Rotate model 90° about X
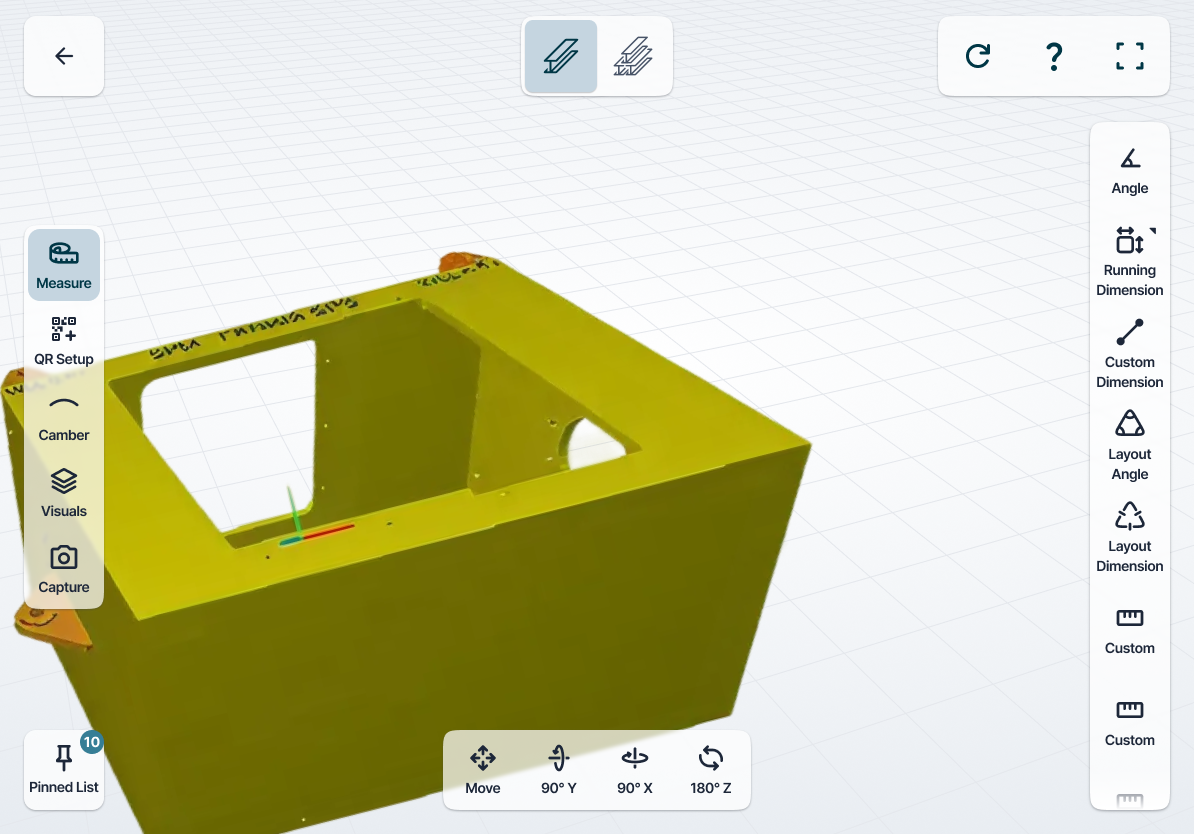 point(634,770)
